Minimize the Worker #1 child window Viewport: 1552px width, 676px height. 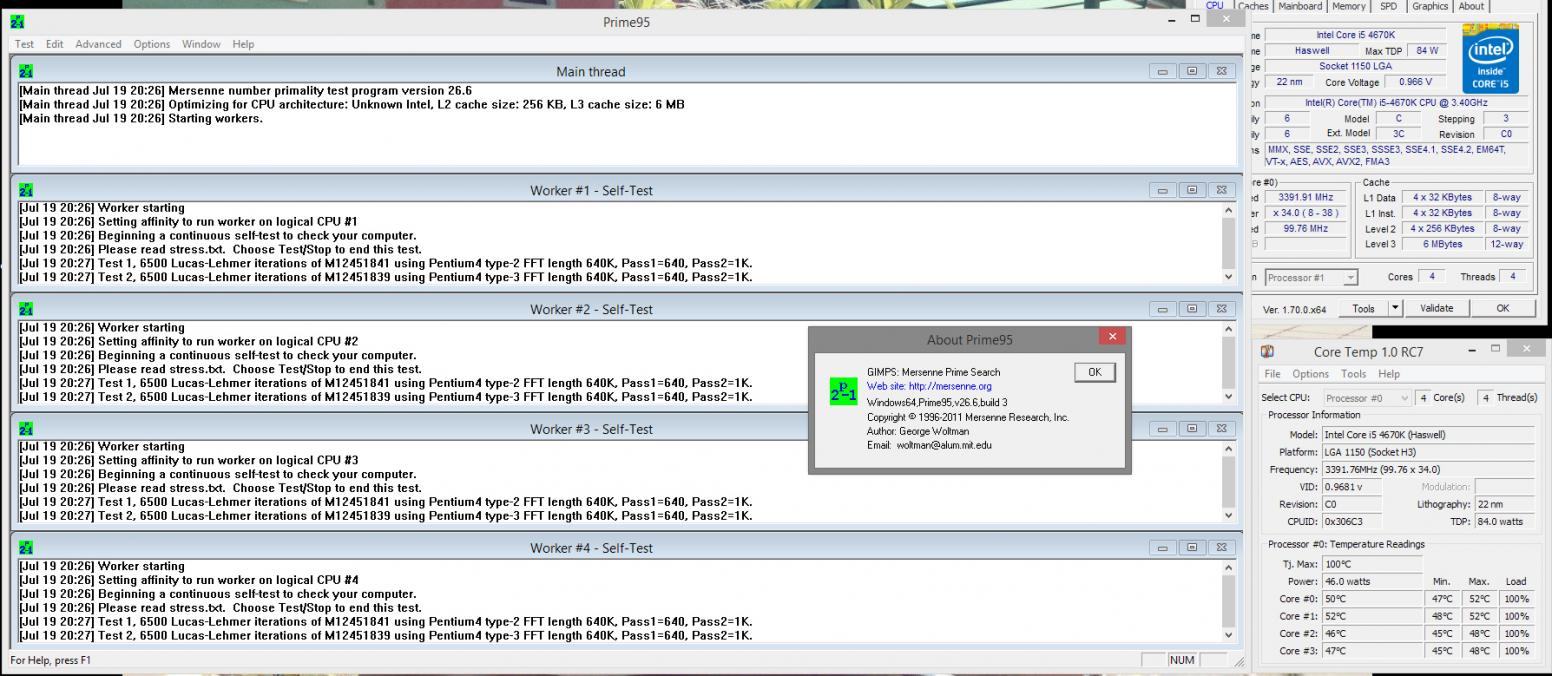pos(1163,190)
